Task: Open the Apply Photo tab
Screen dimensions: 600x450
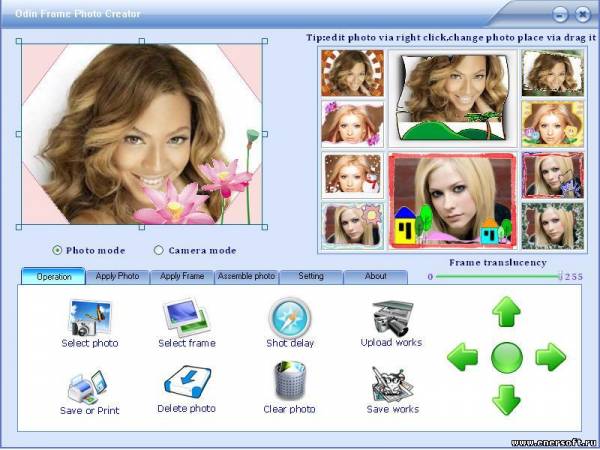Action: [117, 276]
